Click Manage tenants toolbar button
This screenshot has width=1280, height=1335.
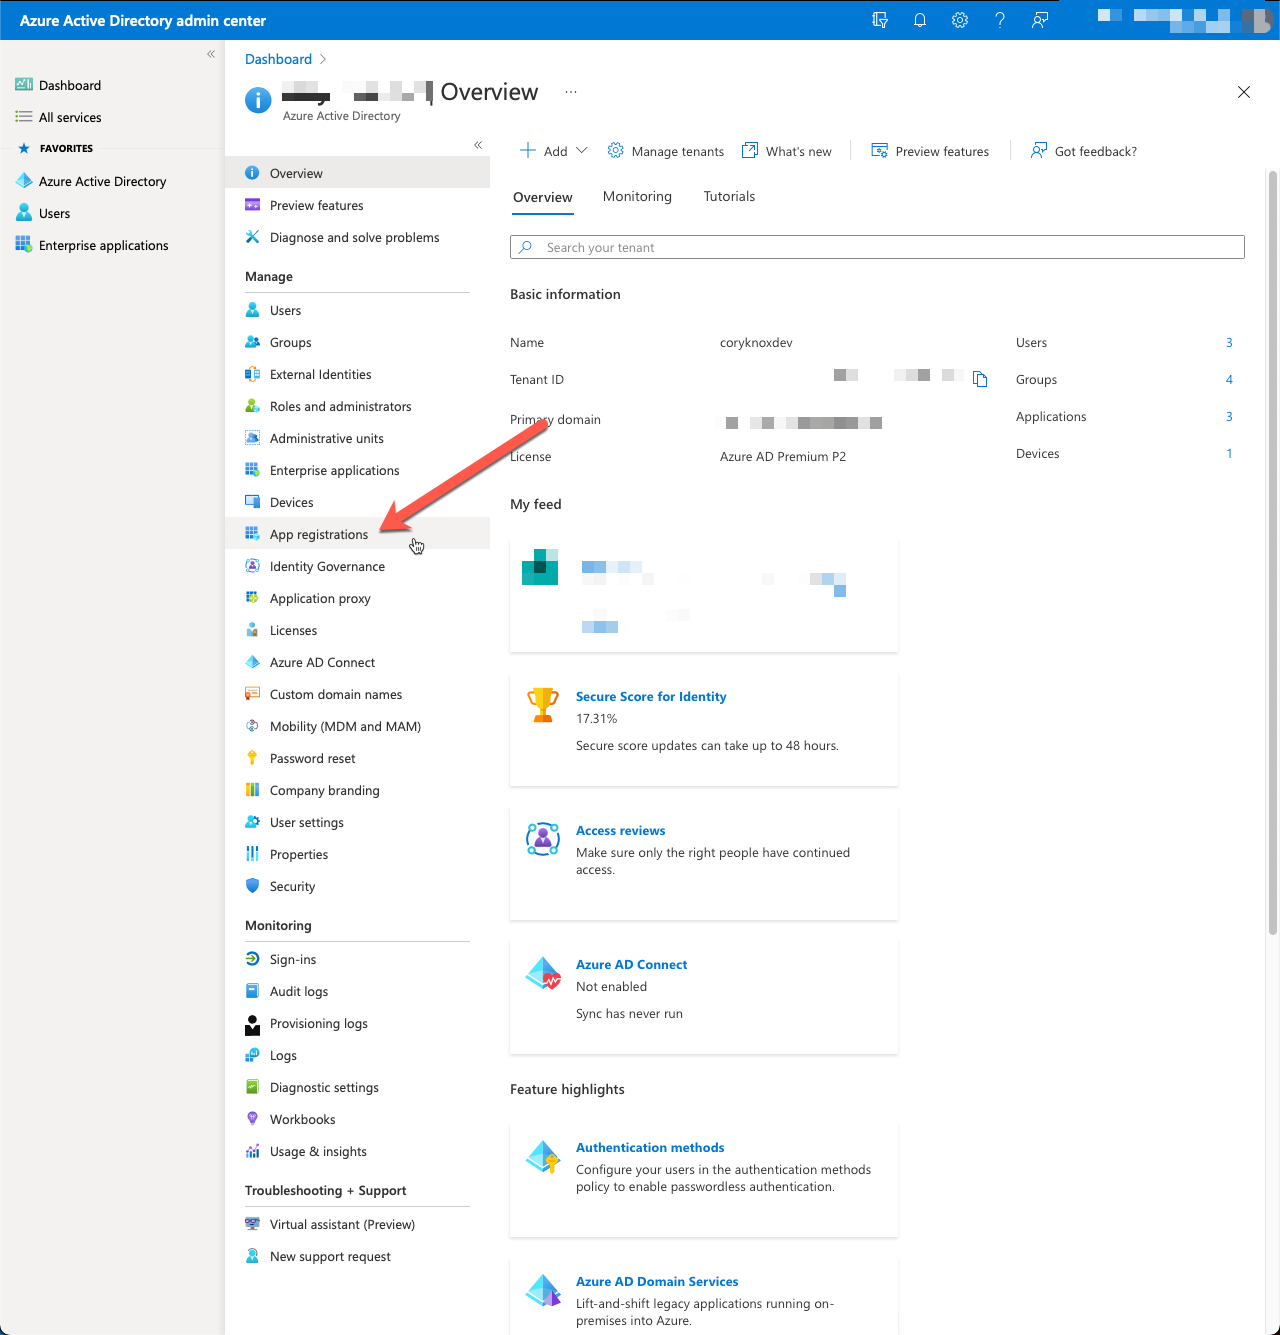coord(665,151)
